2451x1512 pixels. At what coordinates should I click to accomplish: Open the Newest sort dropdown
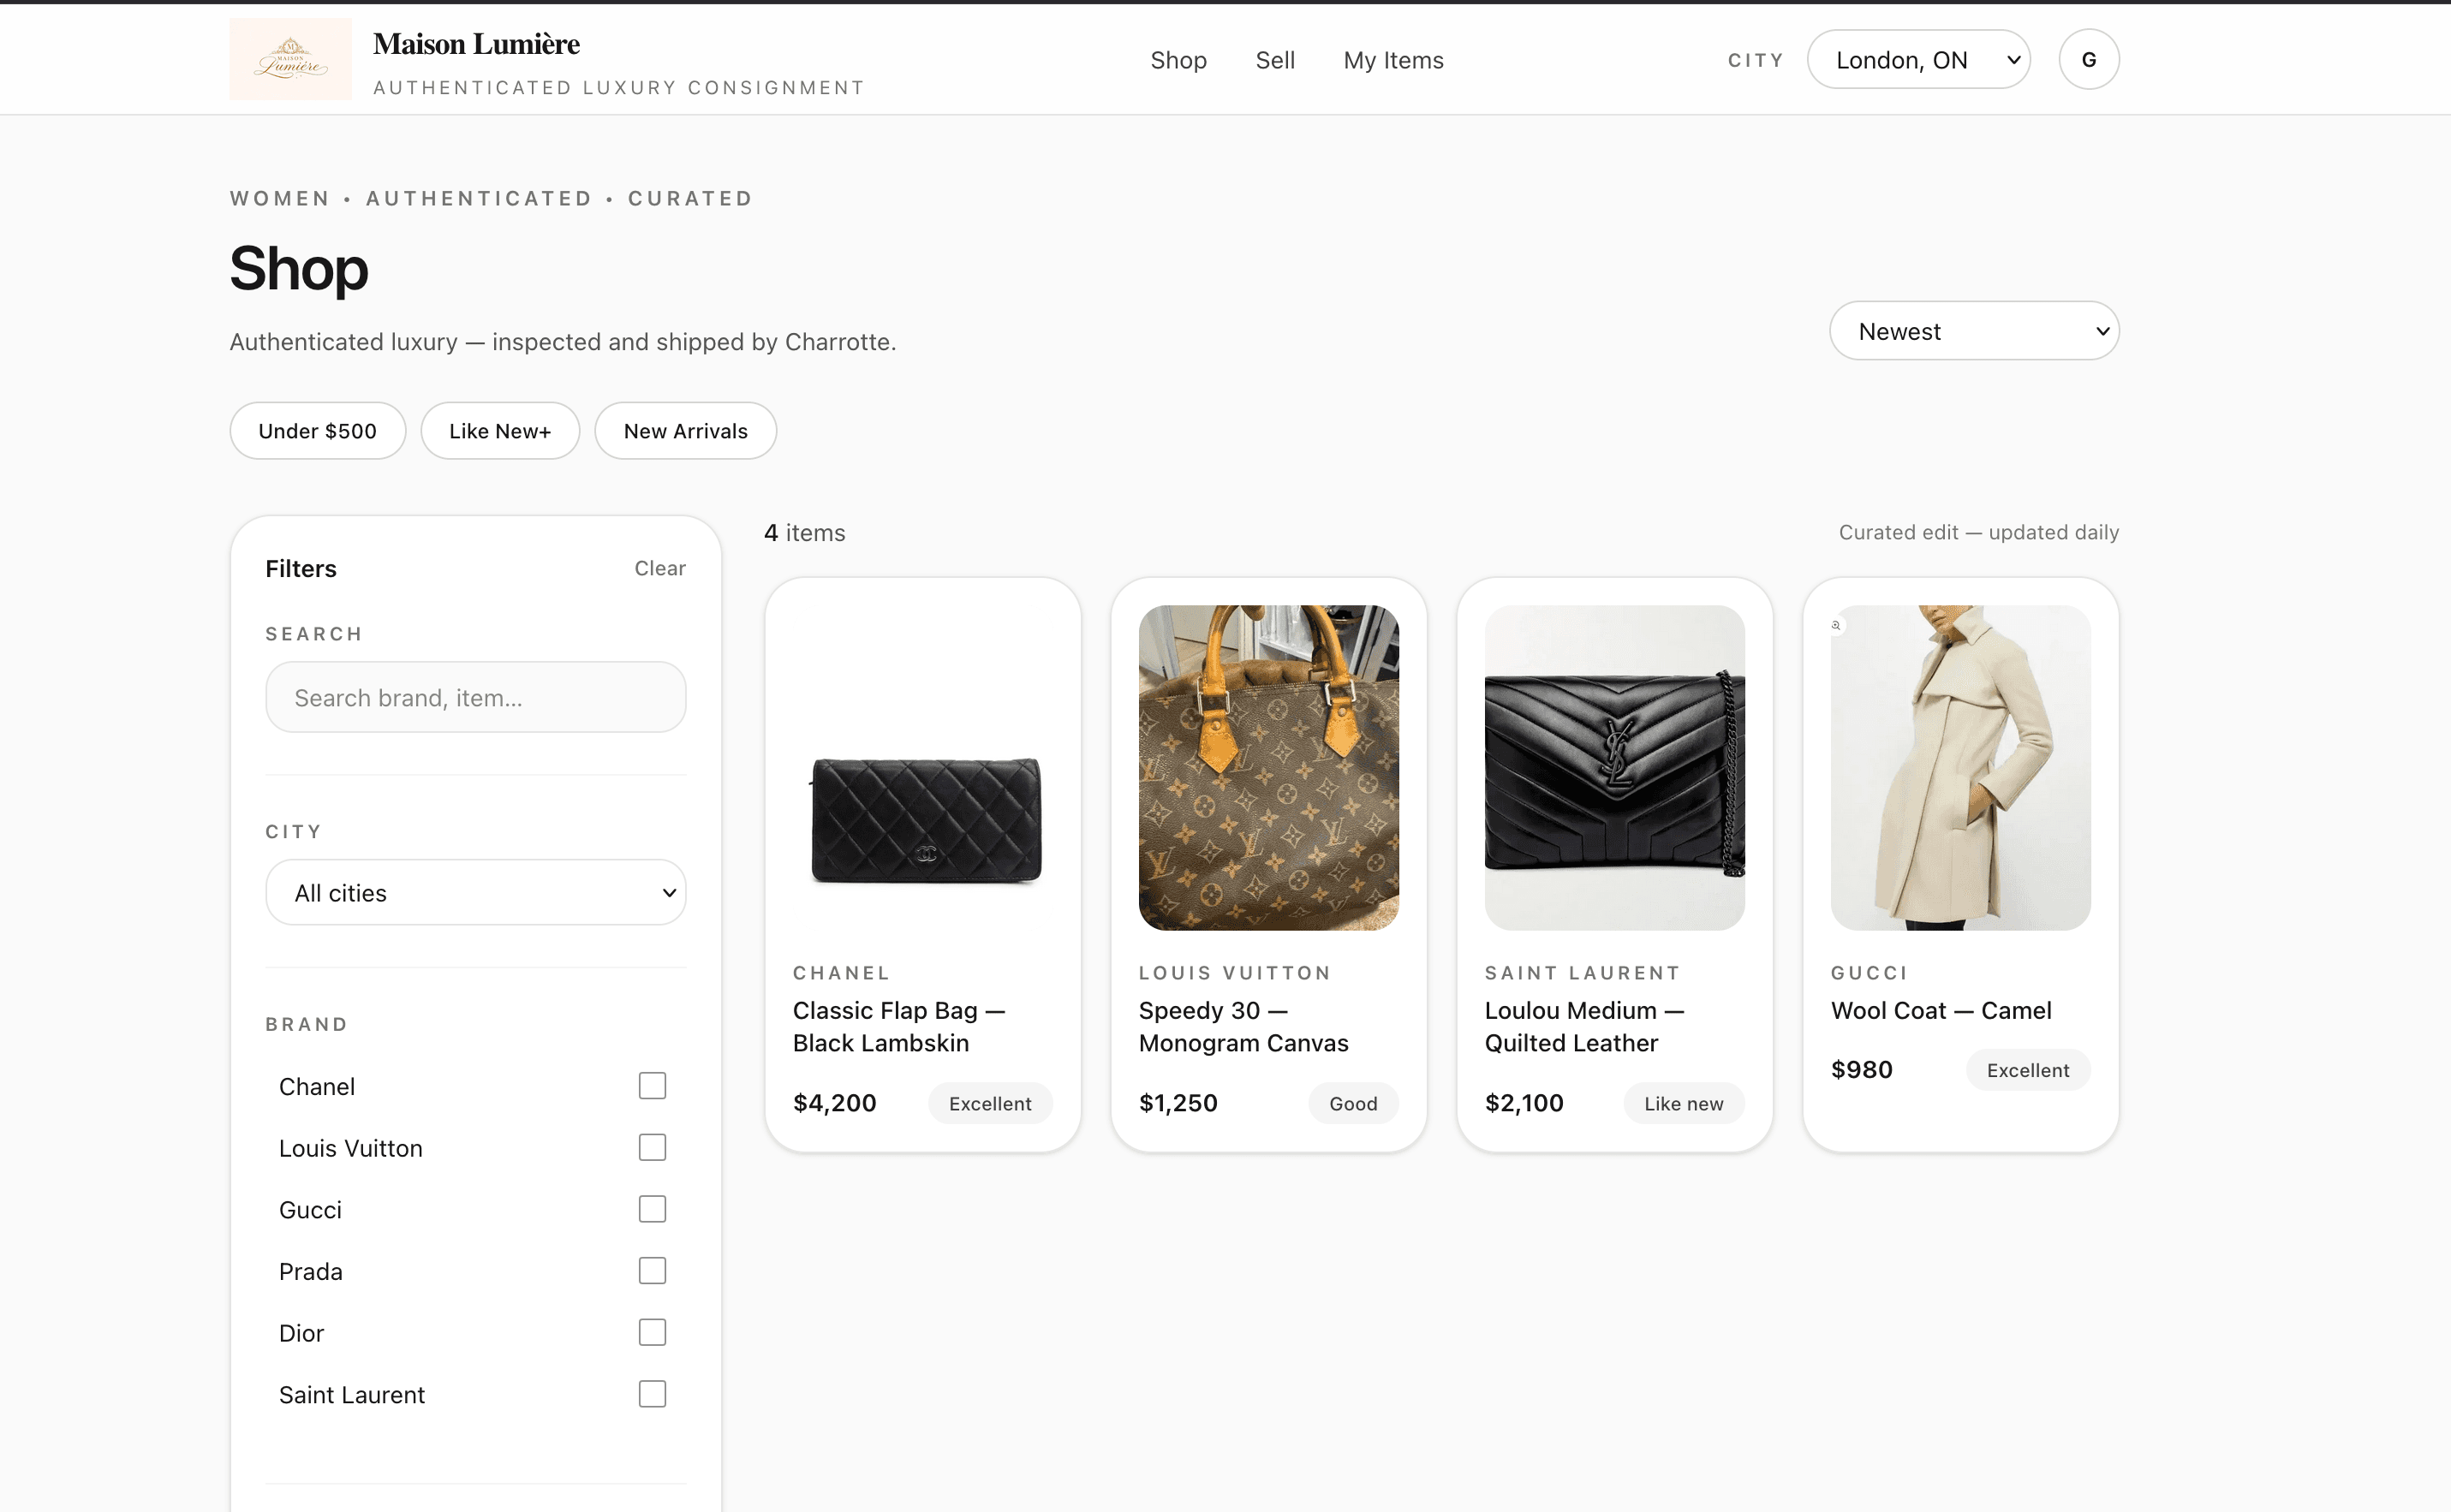point(1973,331)
